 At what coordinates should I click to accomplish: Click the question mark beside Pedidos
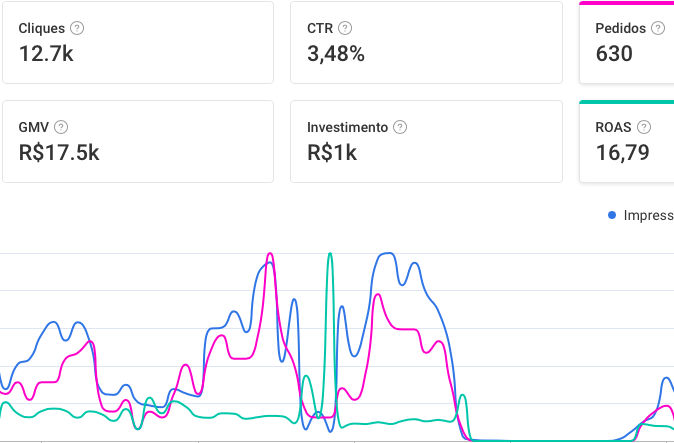point(657,28)
